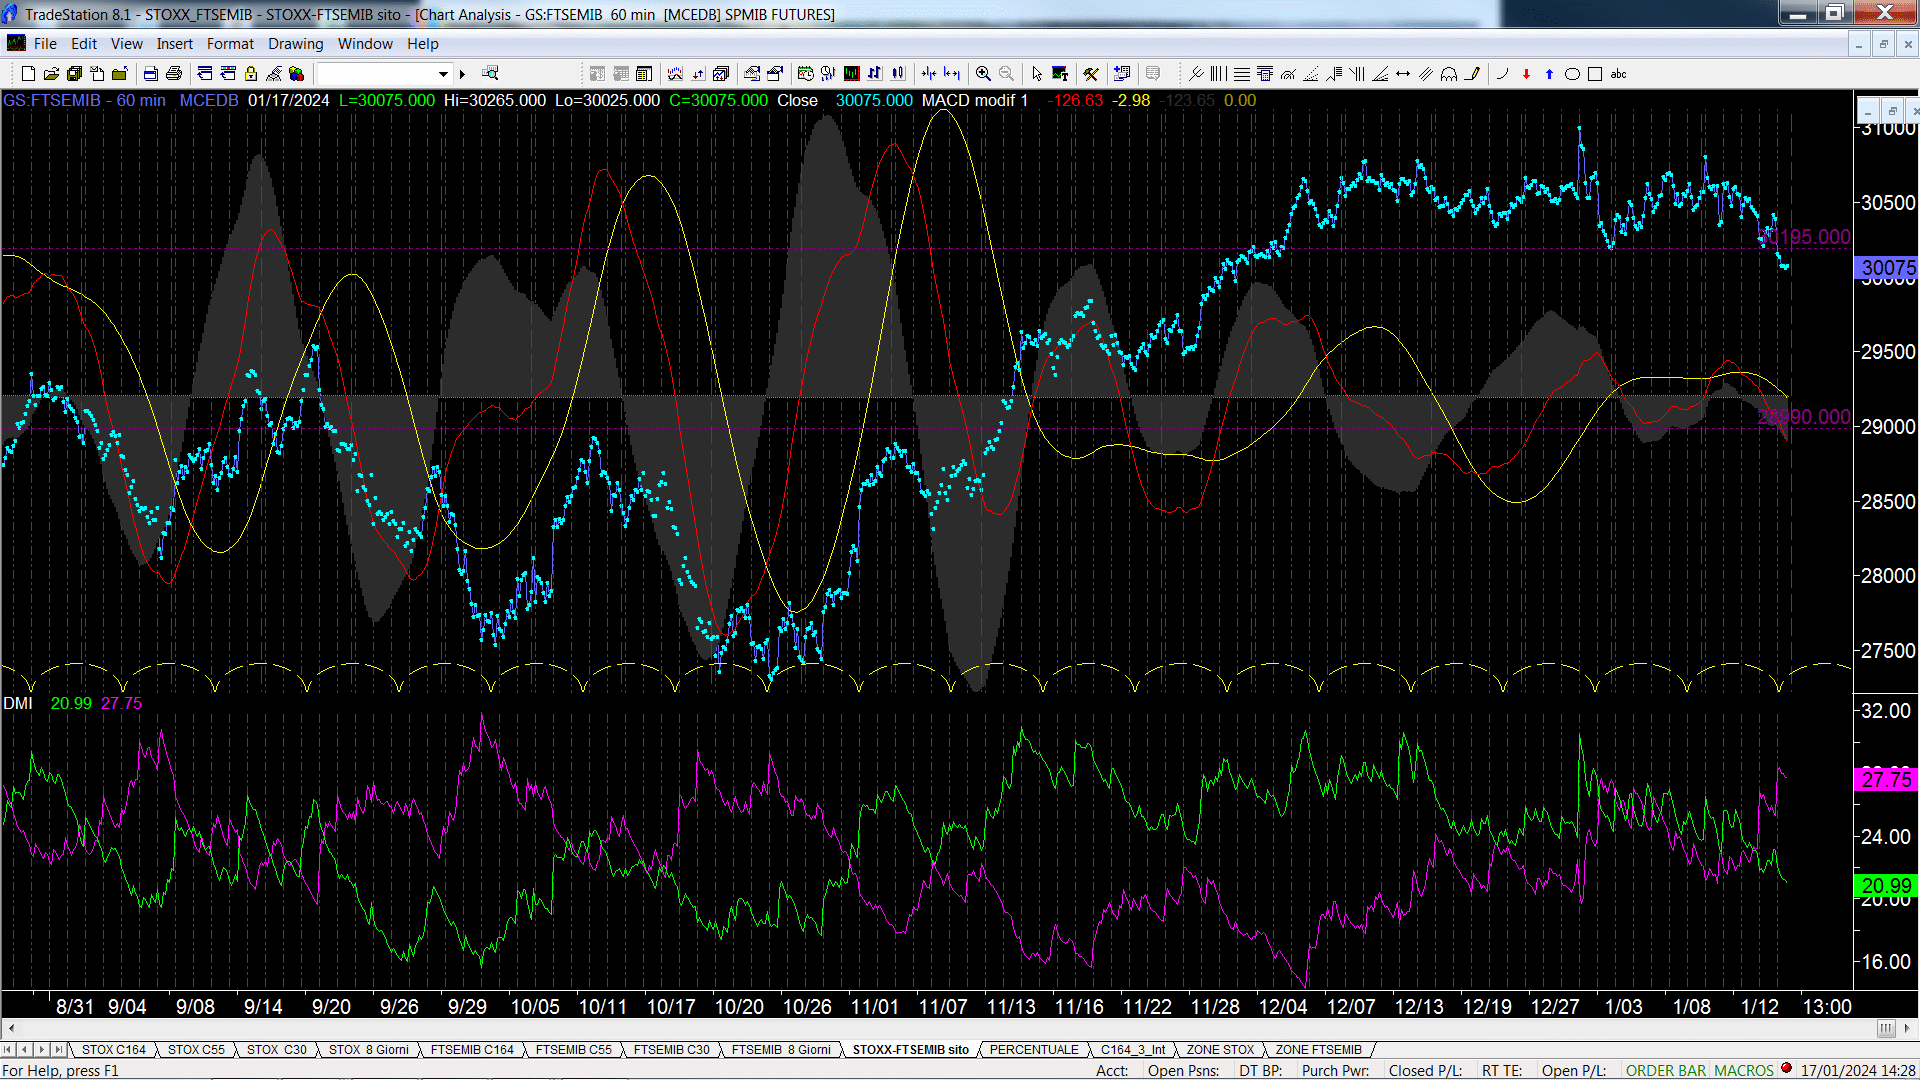Click the 20.99 green DMI value marker
The height and width of the screenshot is (1080, 1920).
pyautogui.click(x=1886, y=886)
